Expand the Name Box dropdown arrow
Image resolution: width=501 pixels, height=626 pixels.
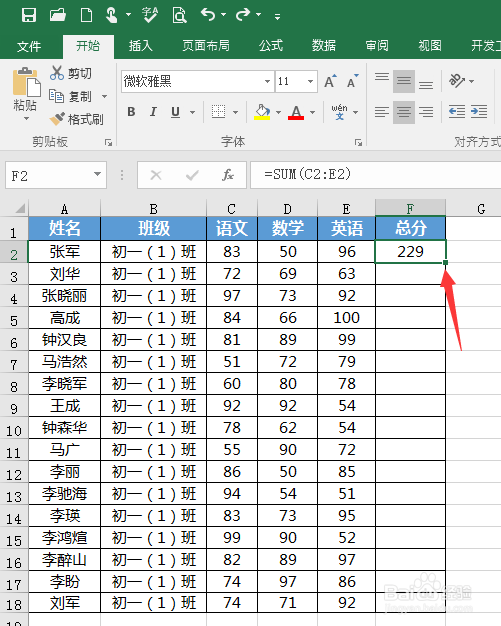coord(97,174)
